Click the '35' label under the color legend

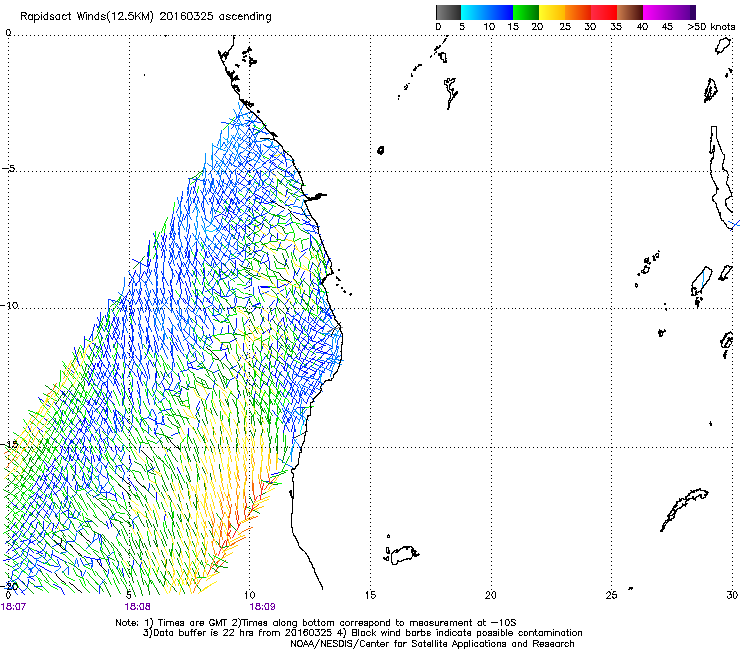(x=615, y=27)
